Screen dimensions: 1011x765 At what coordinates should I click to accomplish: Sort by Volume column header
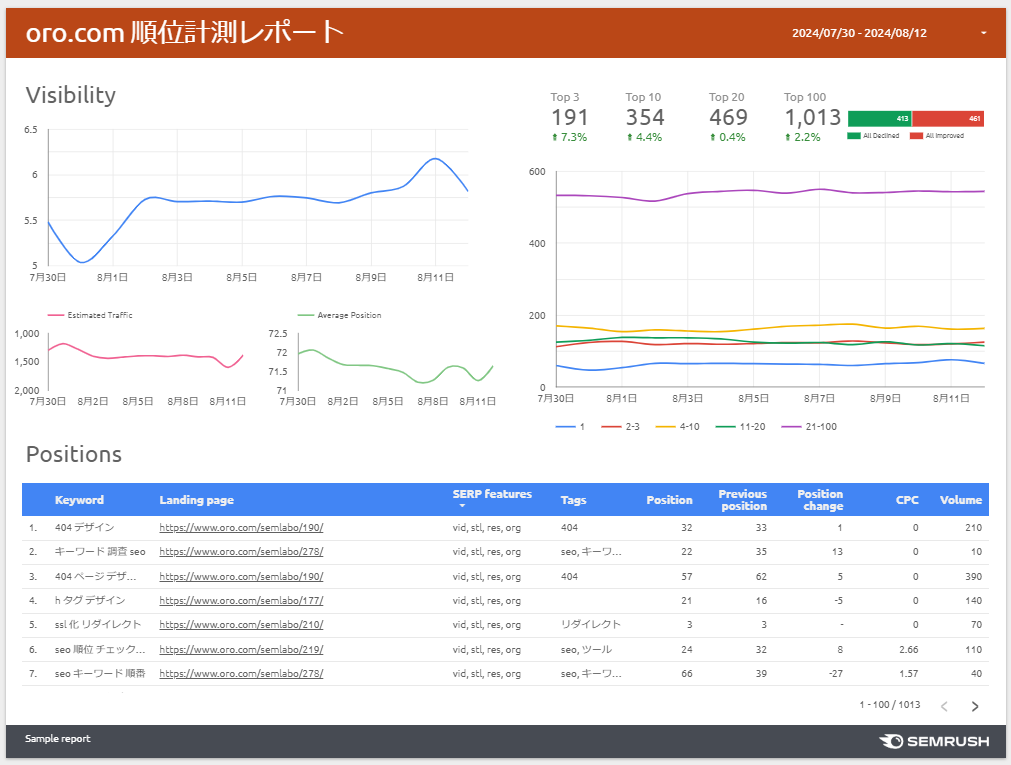tap(961, 500)
